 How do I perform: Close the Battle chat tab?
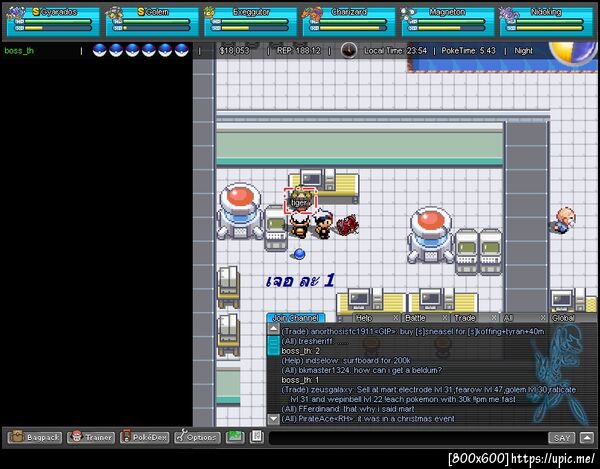coord(445,318)
